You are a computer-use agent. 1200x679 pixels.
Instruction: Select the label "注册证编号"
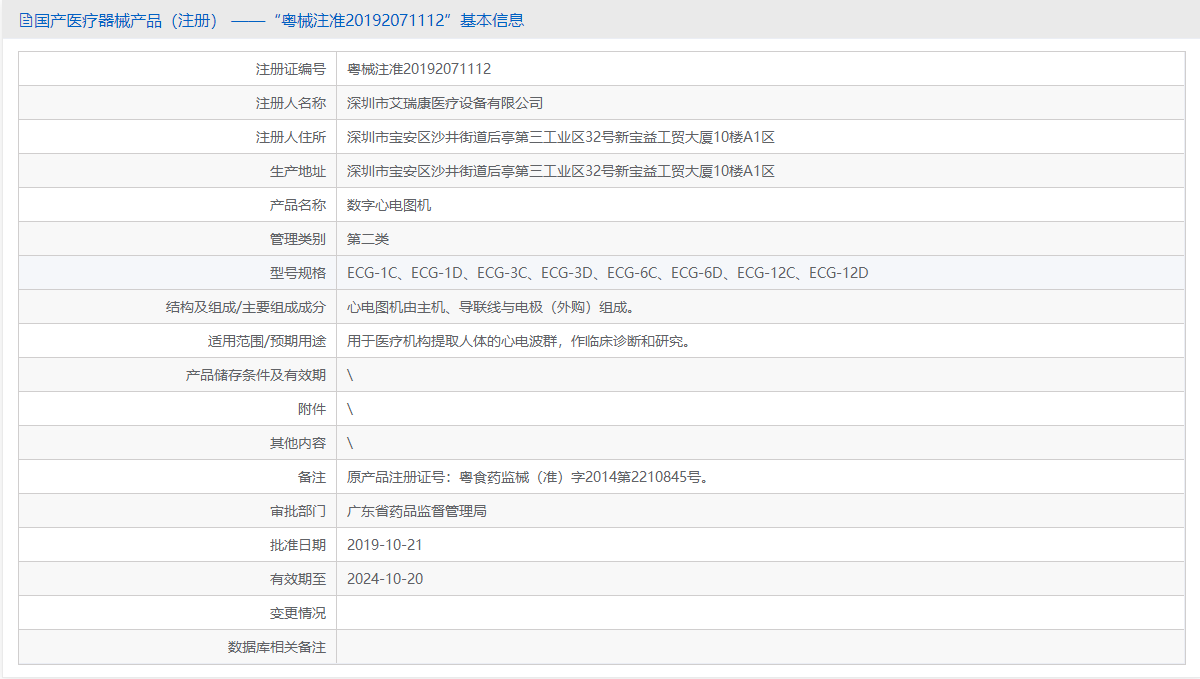pos(291,69)
